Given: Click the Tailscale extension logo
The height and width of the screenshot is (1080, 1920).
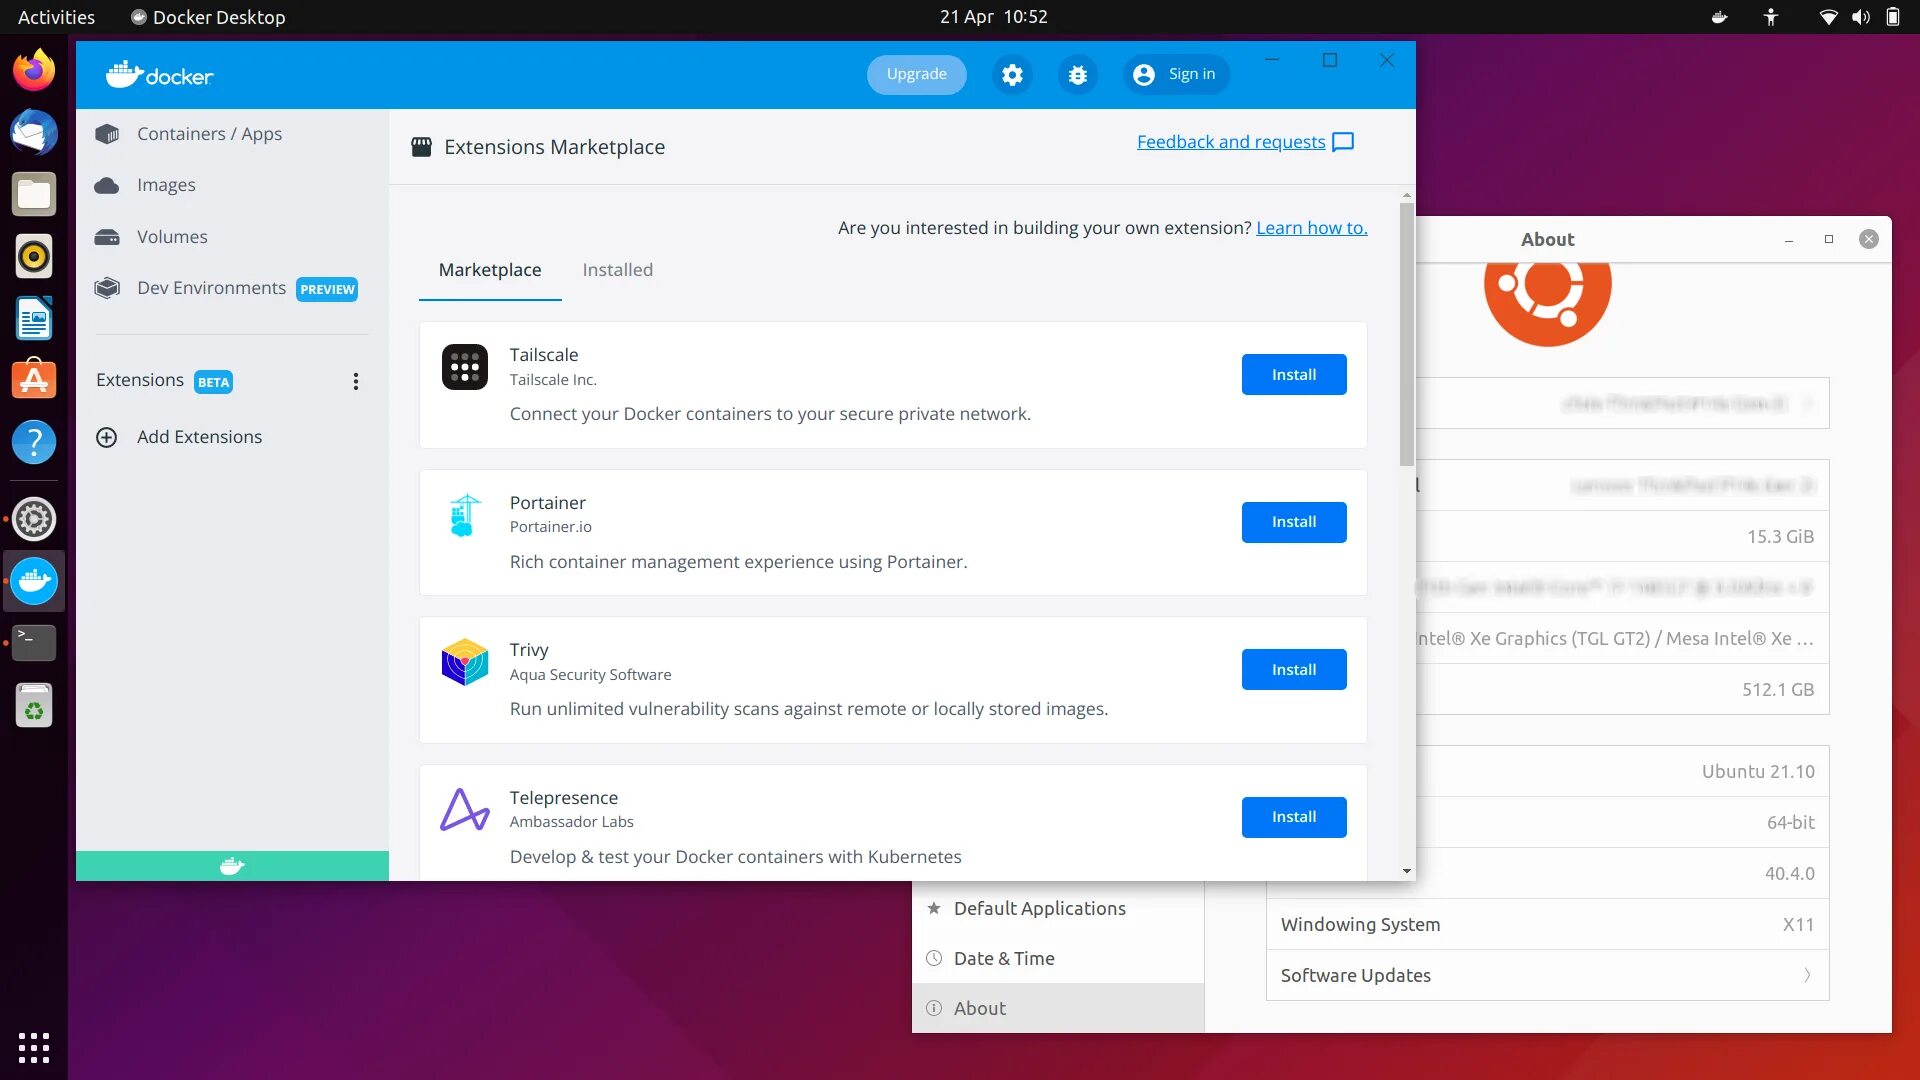Looking at the screenshot, I should click(x=465, y=368).
